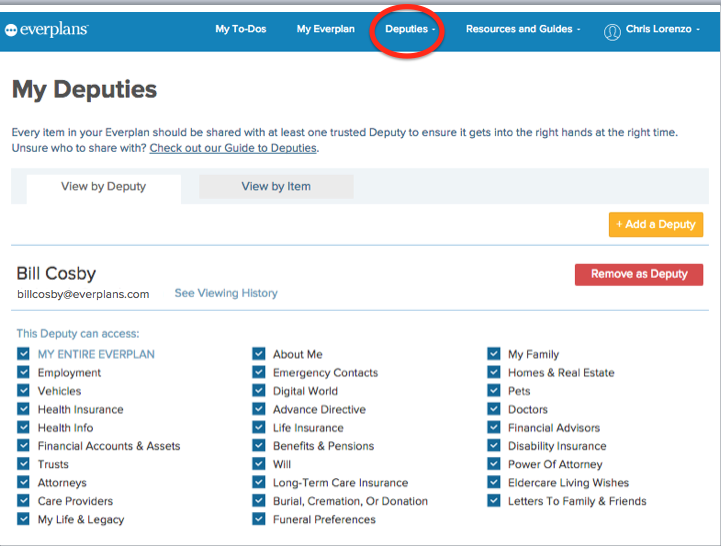Uncheck the Pets checkbox
This screenshot has height=546, width=721.
click(494, 391)
